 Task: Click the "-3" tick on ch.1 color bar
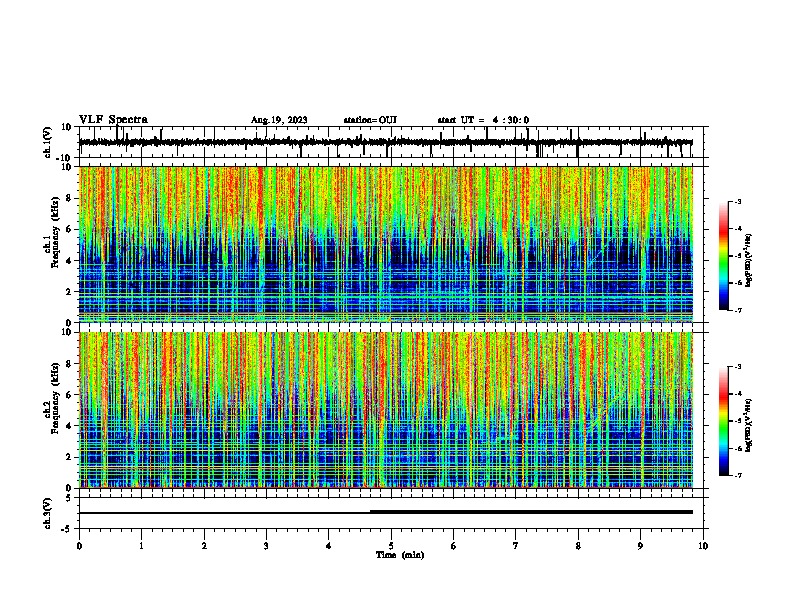(x=738, y=201)
